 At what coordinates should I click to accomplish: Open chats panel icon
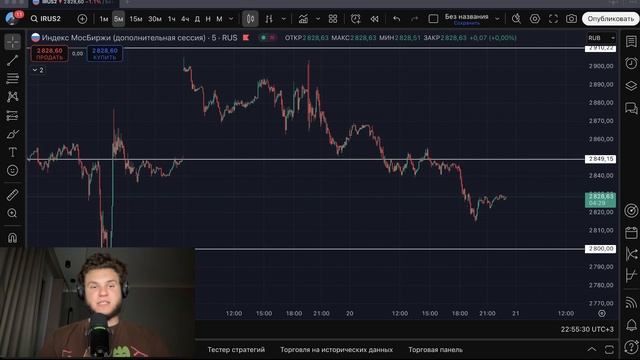631,108
